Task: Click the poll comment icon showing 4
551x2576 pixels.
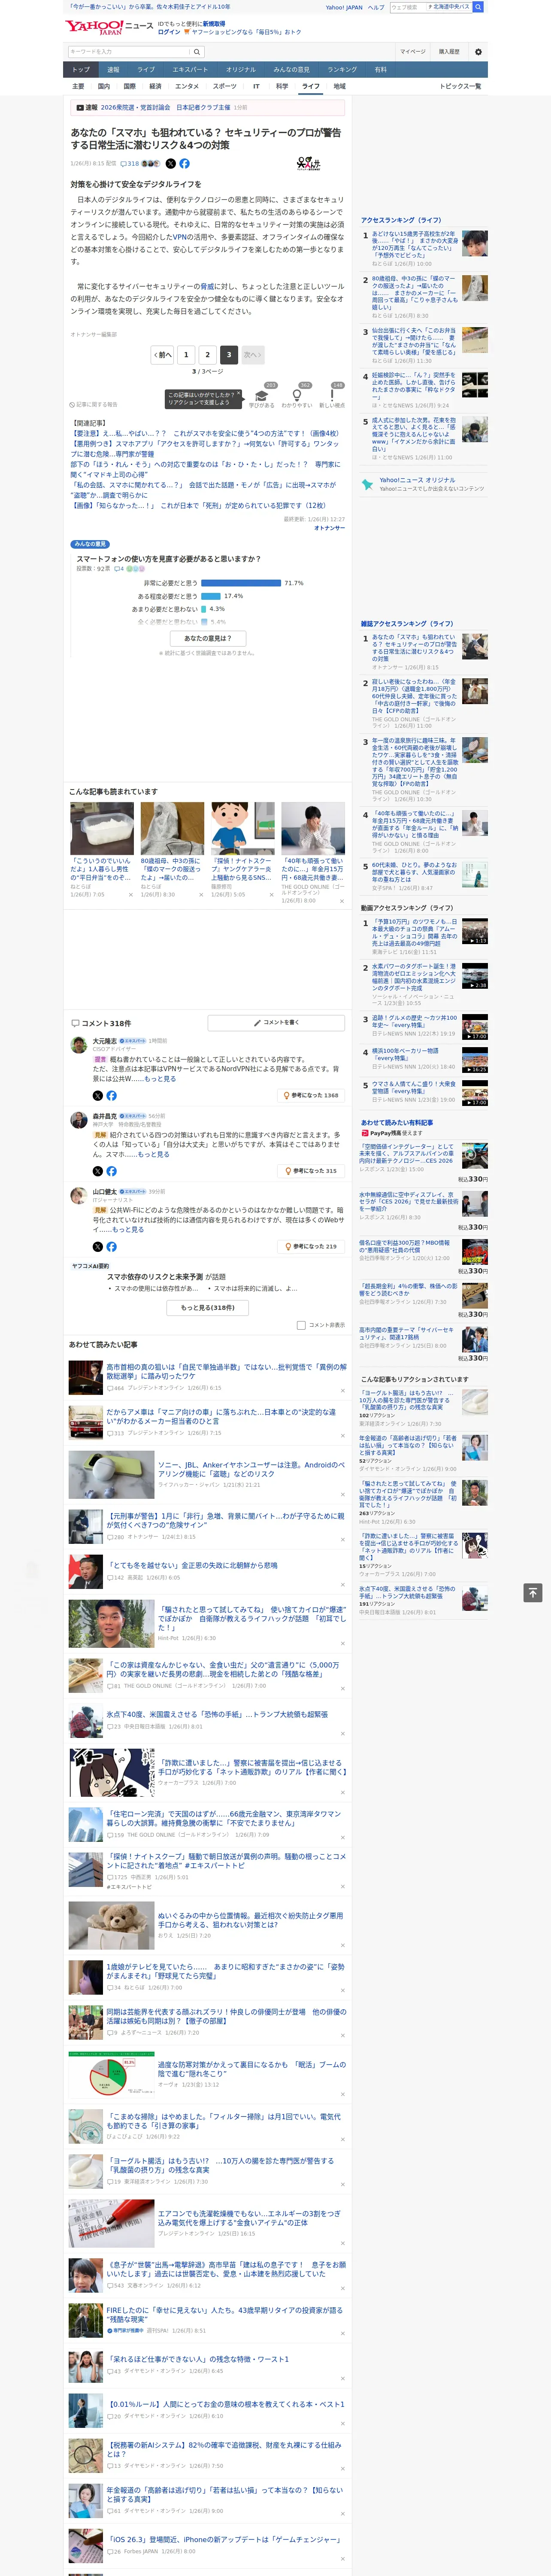Action: coord(118,568)
